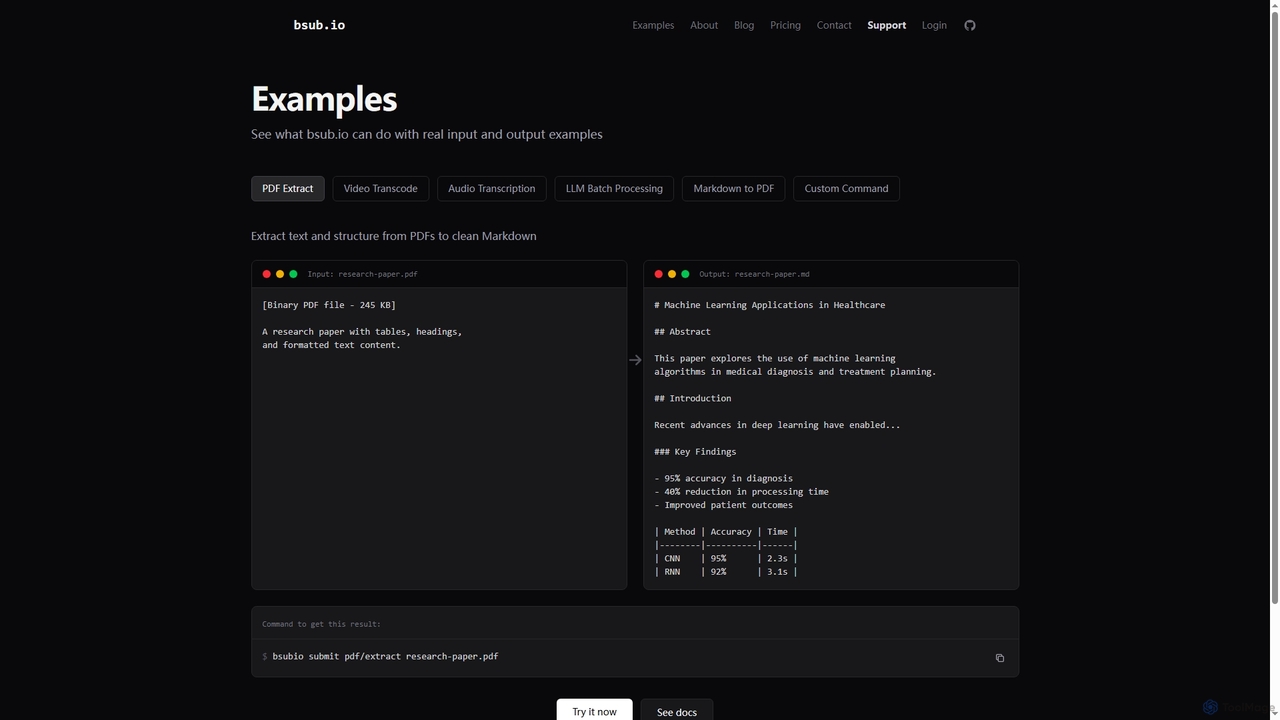The width and height of the screenshot is (1280, 720).
Task: Click the 'bsubio submit pdf/extract' command text
Action: pyautogui.click(x=385, y=657)
